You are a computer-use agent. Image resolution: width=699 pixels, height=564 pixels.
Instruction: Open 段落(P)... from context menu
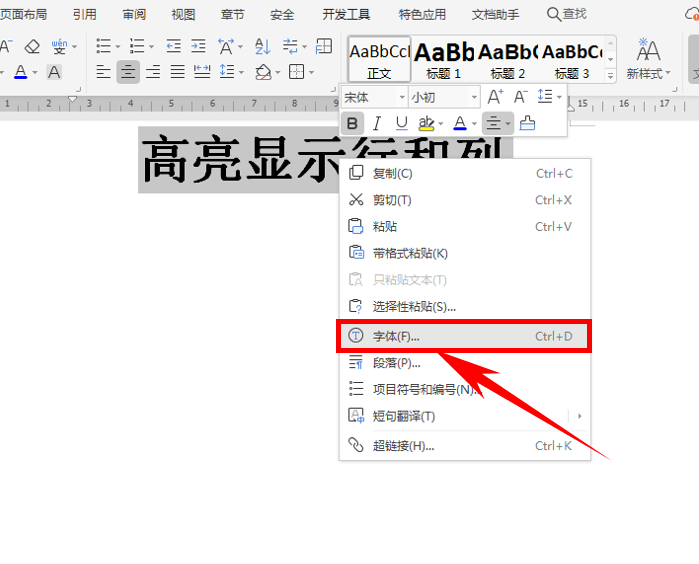point(465,363)
